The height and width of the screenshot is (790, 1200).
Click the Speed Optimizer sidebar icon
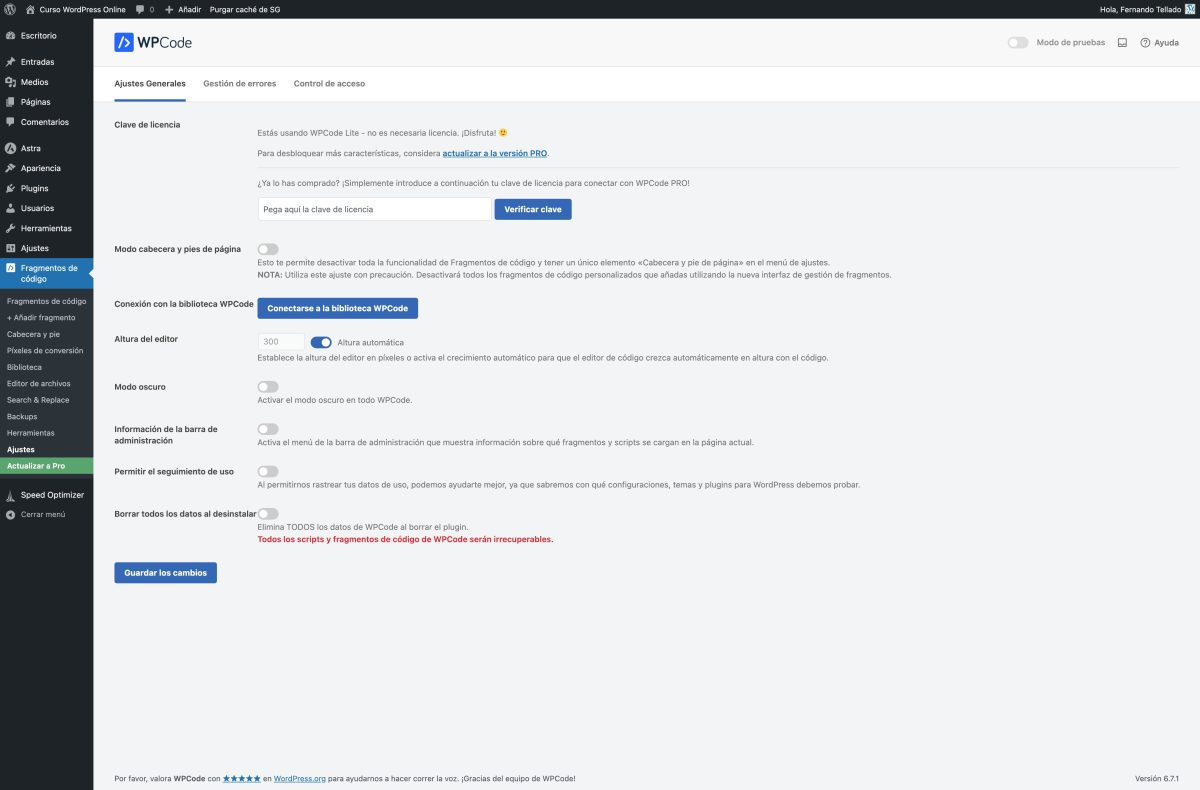tap(10, 494)
